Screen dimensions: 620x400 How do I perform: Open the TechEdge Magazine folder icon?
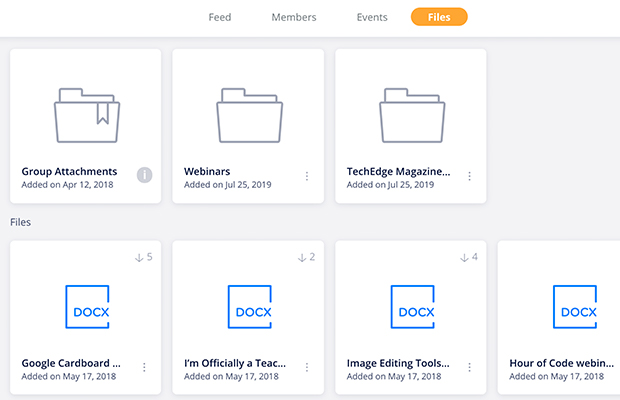click(412, 115)
